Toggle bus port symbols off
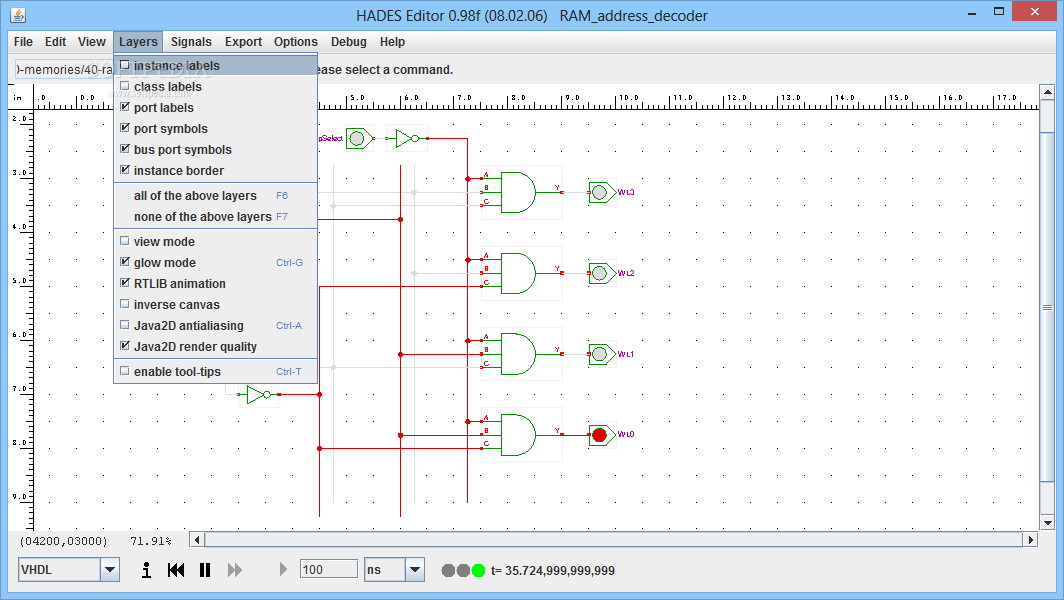The height and width of the screenshot is (600, 1064). pyautogui.click(x=215, y=150)
